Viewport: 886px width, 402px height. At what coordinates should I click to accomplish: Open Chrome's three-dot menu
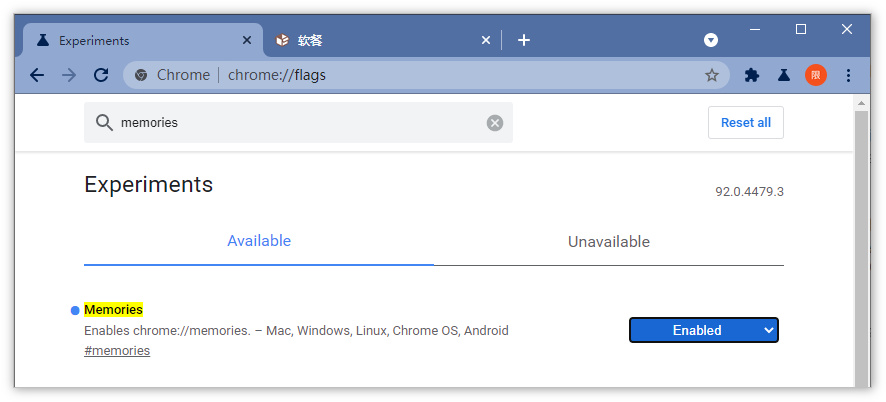click(x=849, y=75)
